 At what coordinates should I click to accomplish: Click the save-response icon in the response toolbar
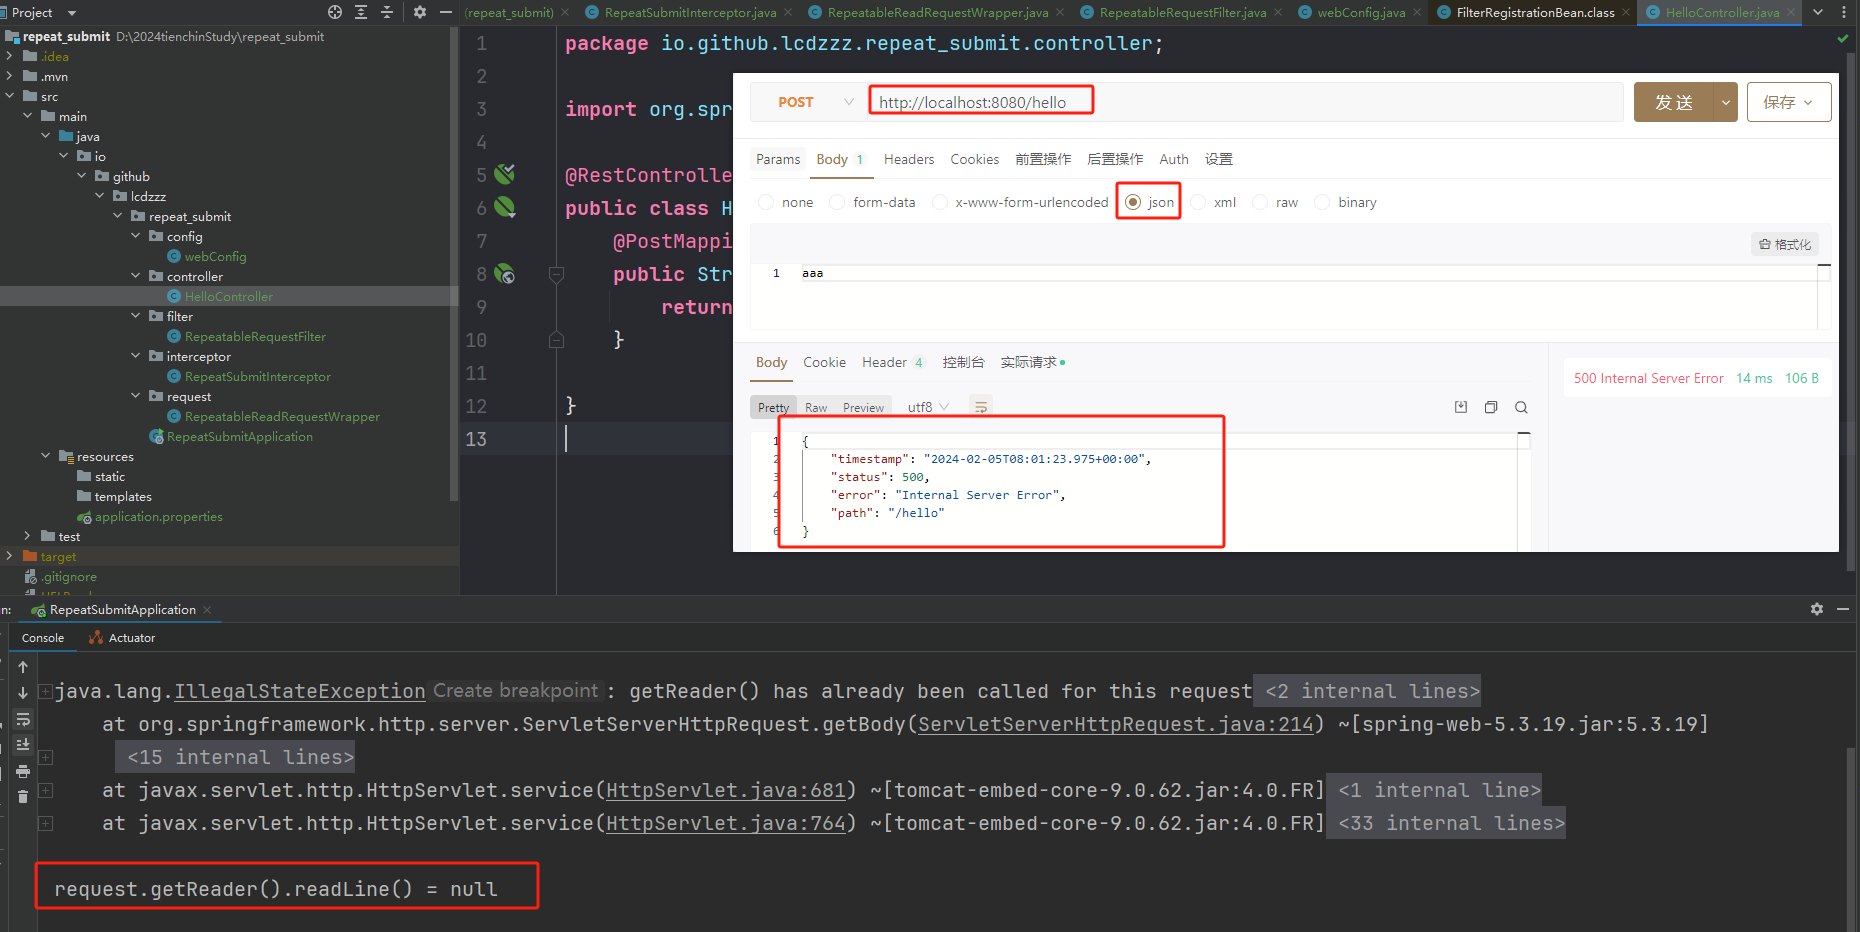point(1461,407)
